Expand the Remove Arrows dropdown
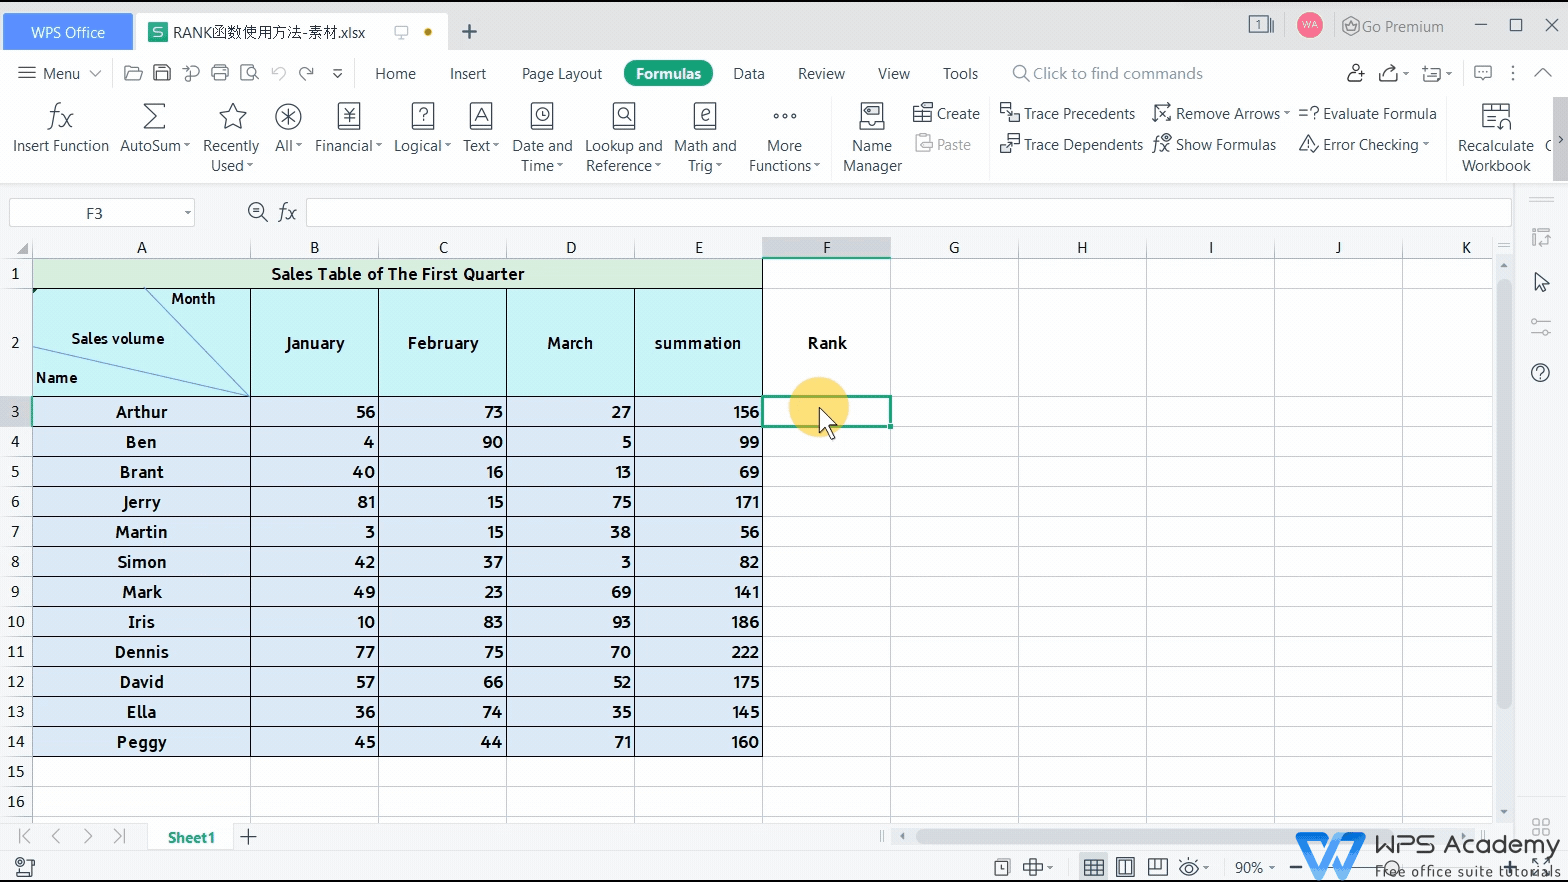The height and width of the screenshot is (882, 1568). point(1287,114)
